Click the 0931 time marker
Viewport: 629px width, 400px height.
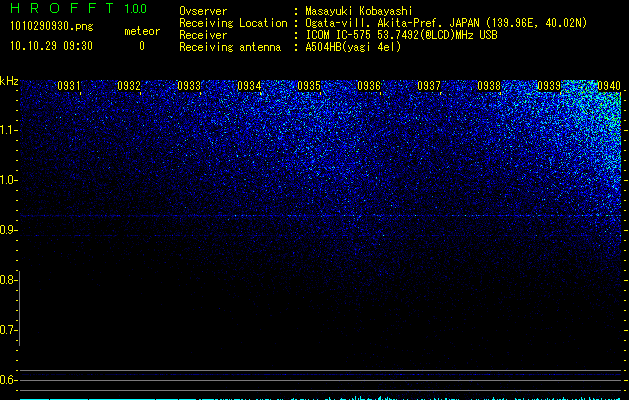point(69,86)
